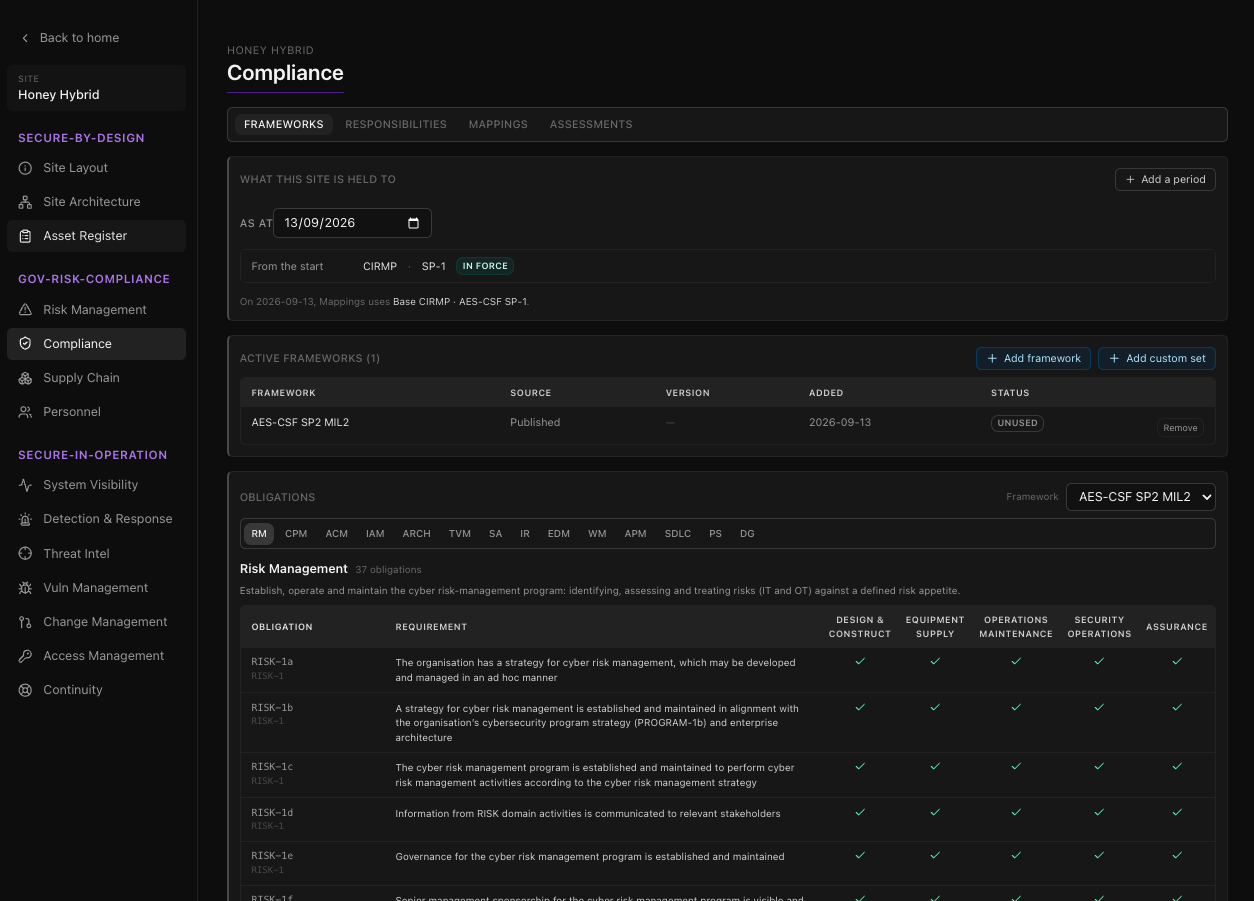Click the UNUSED status badge
The image size is (1254, 901).
point(1017,423)
